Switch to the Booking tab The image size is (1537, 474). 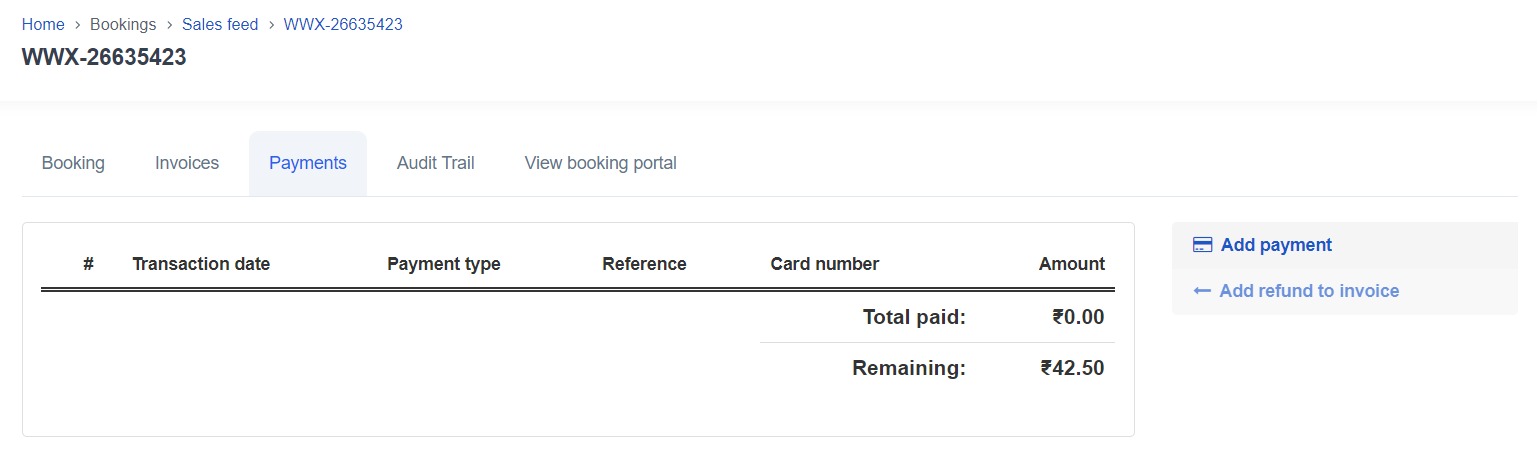73,163
